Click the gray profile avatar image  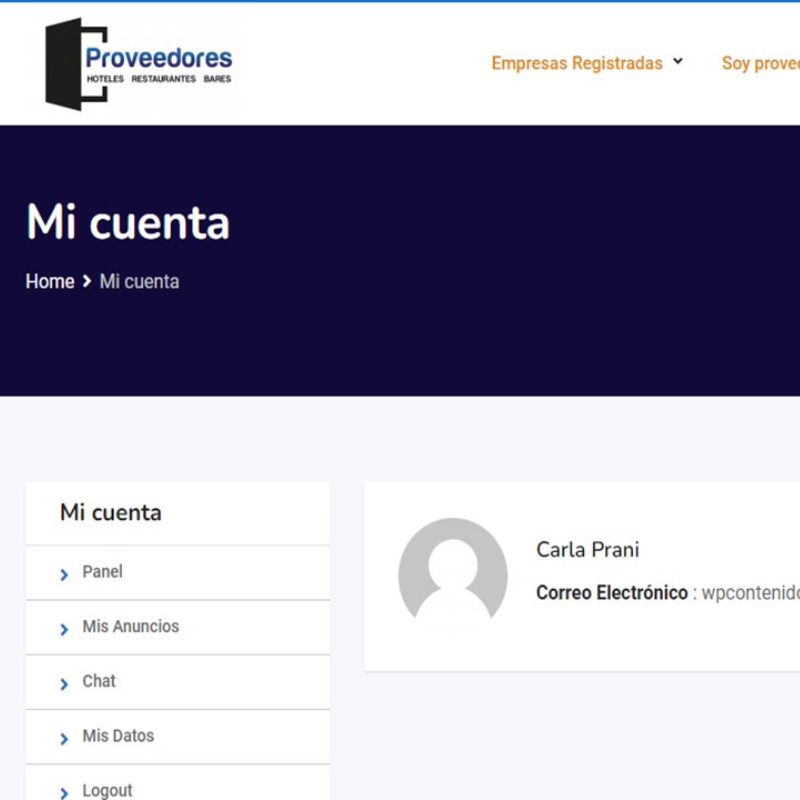point(452,572)
